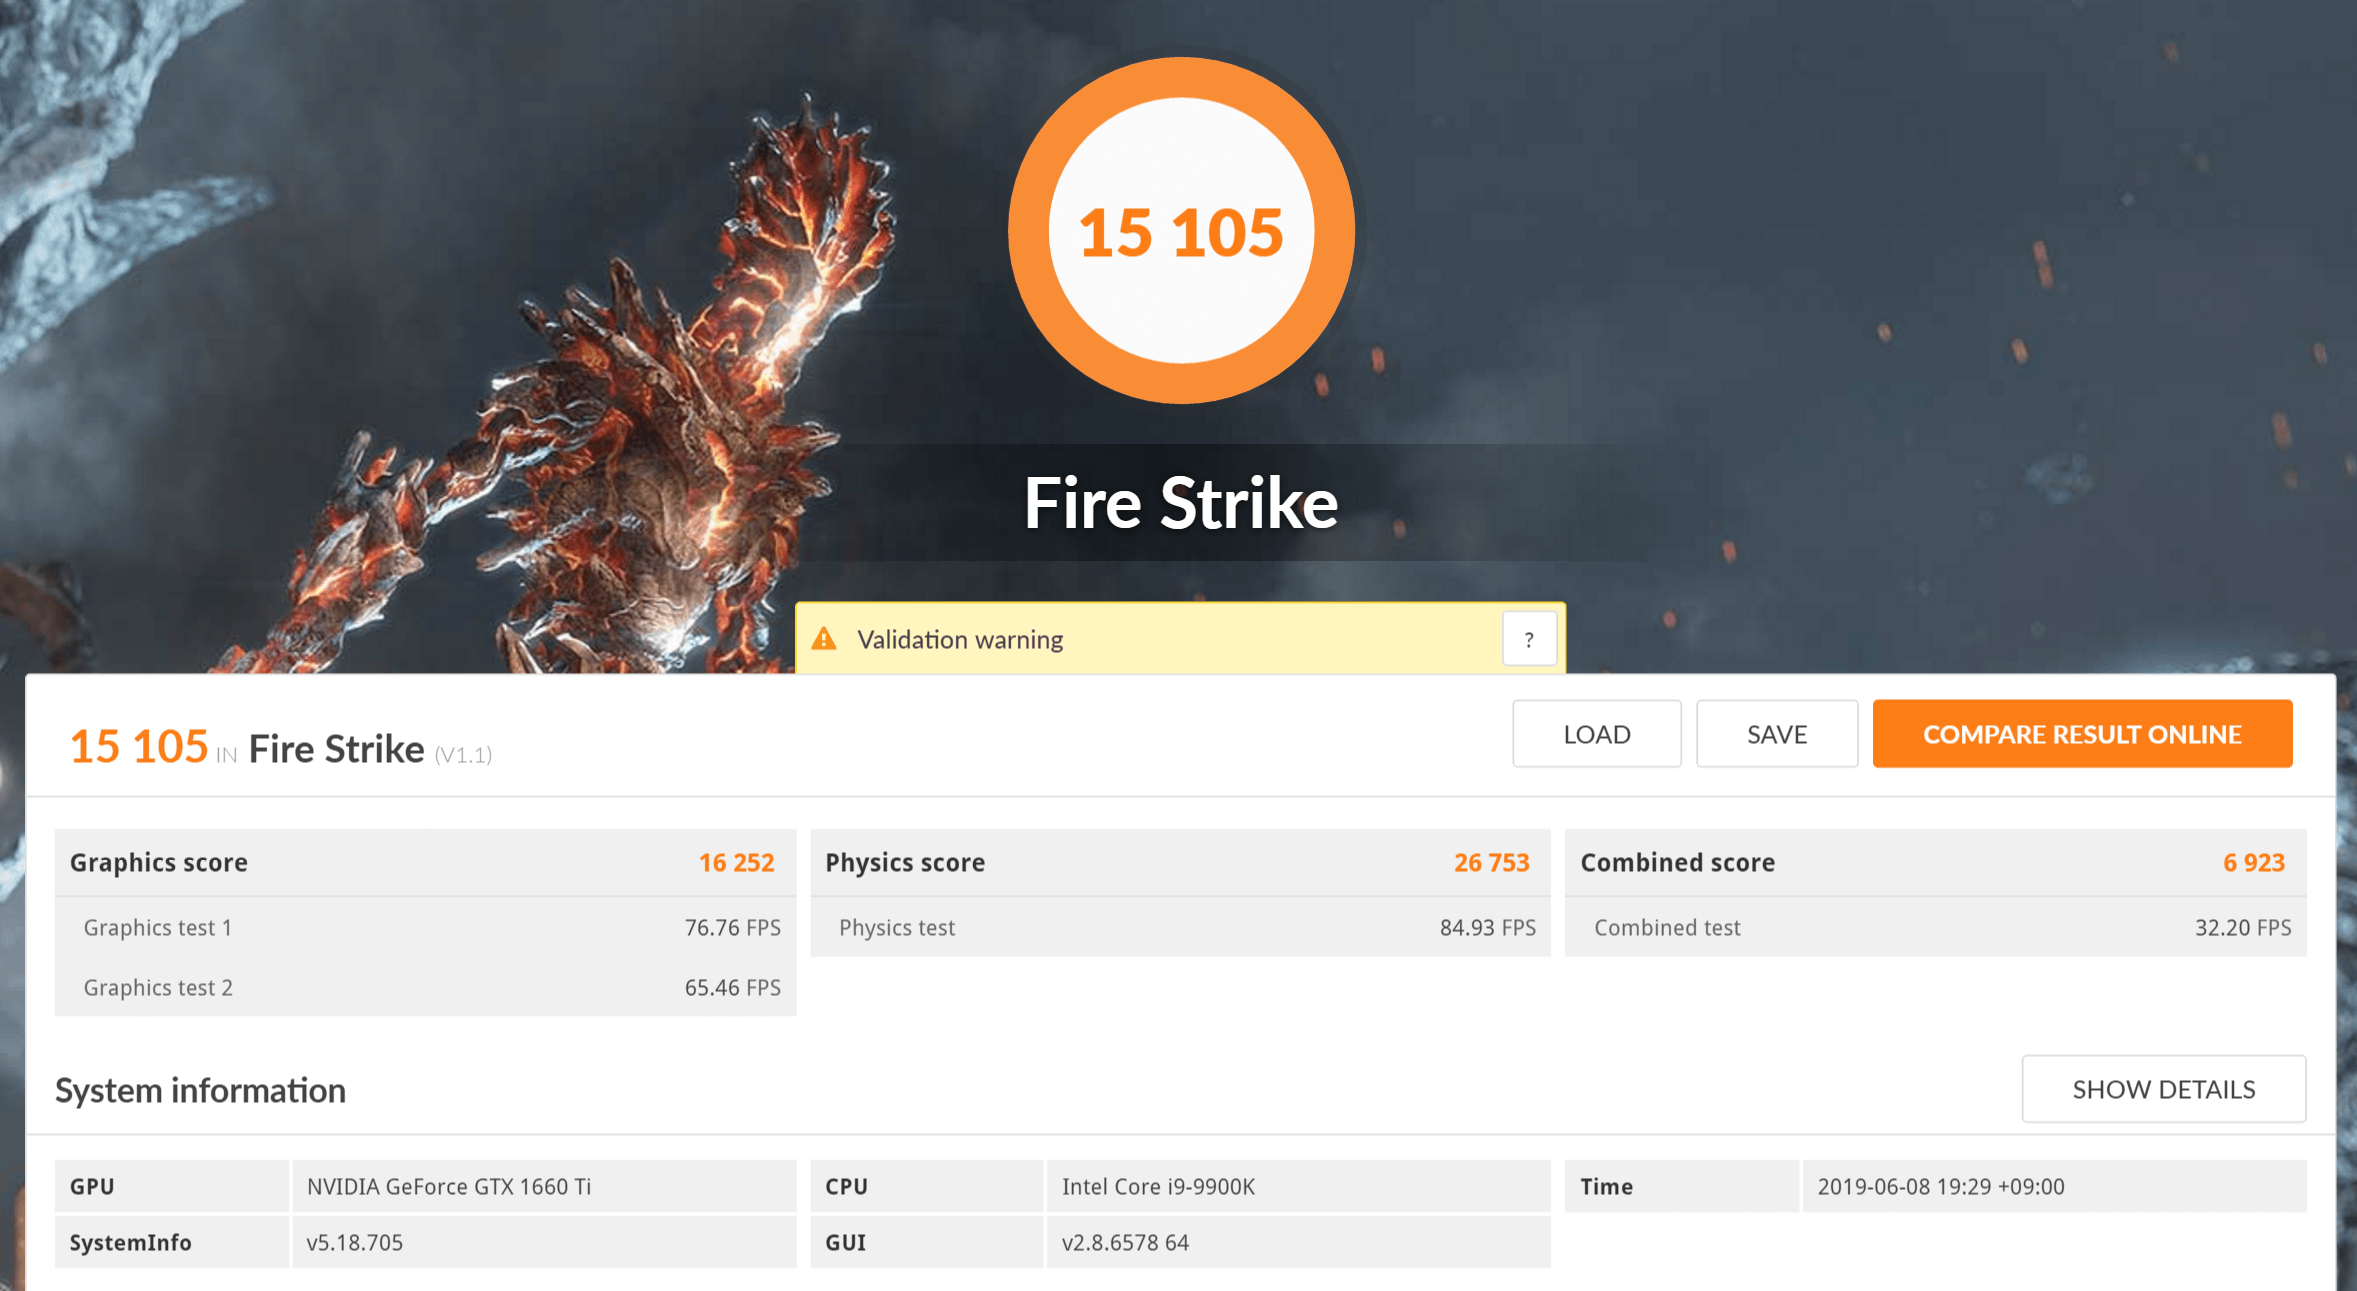Image resolution: width=2357 pixels, height=1291 pixels.
Task: Click 76.76 FPS value
Action: [x=732, y=927]
